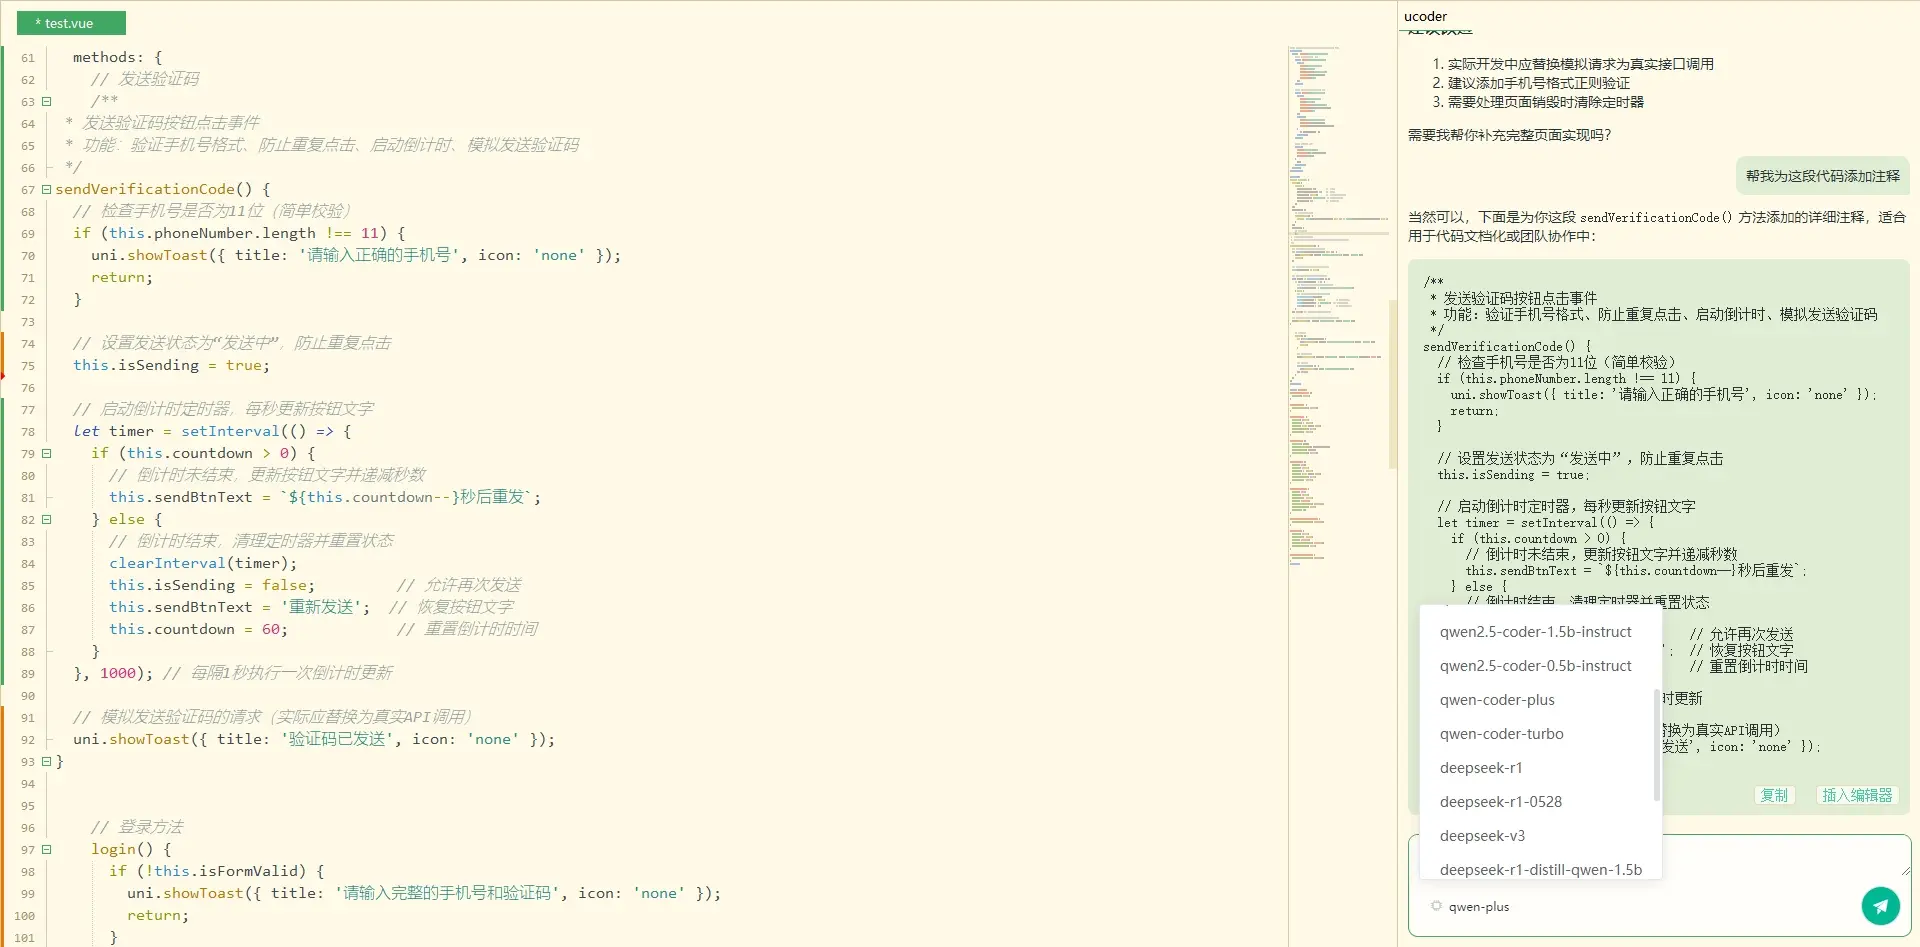Click the model list scrollbar
The height and width of the screenshot is (947, 1920).
coord(1656,745)
